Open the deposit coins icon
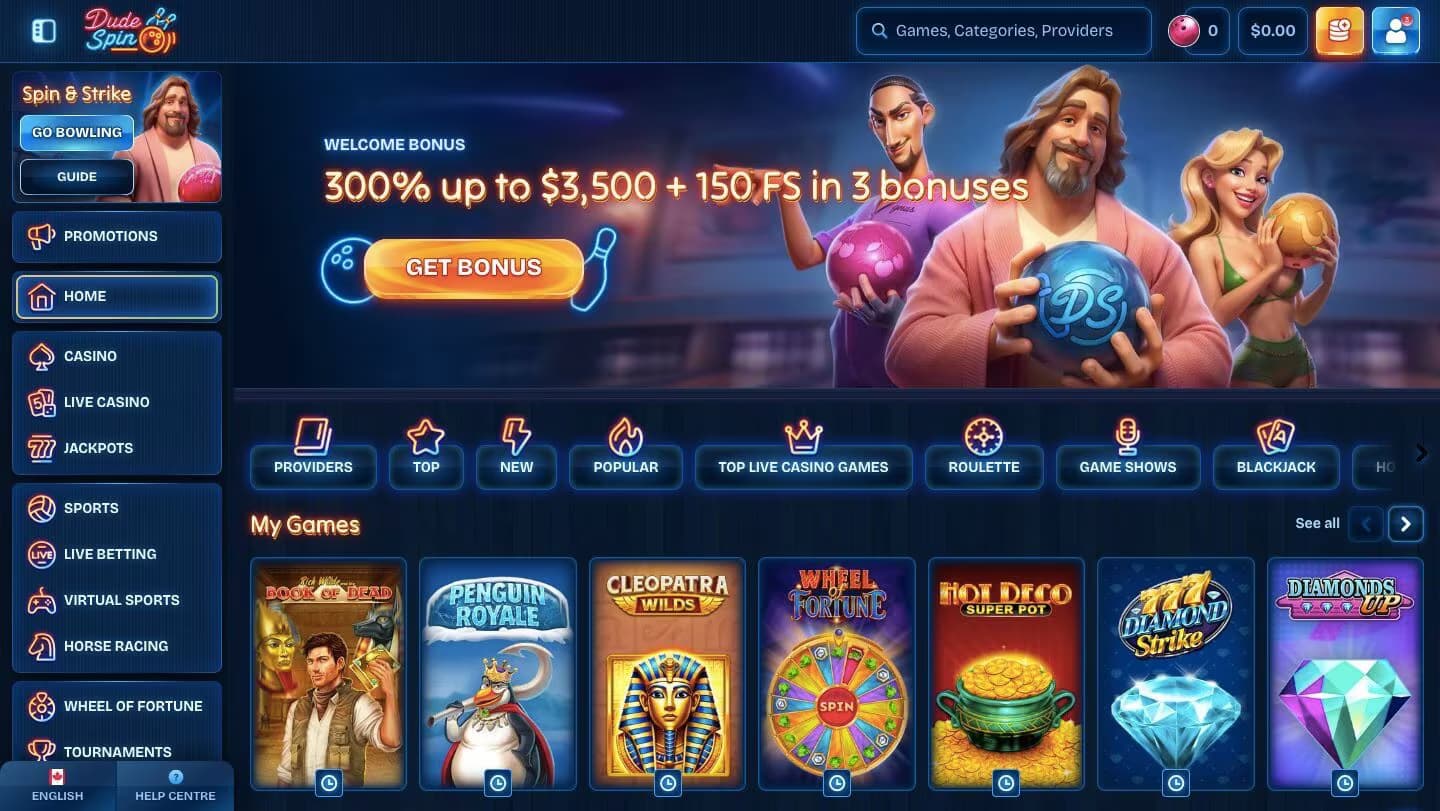1440x811 pixels. click(x=1339, y=31)
